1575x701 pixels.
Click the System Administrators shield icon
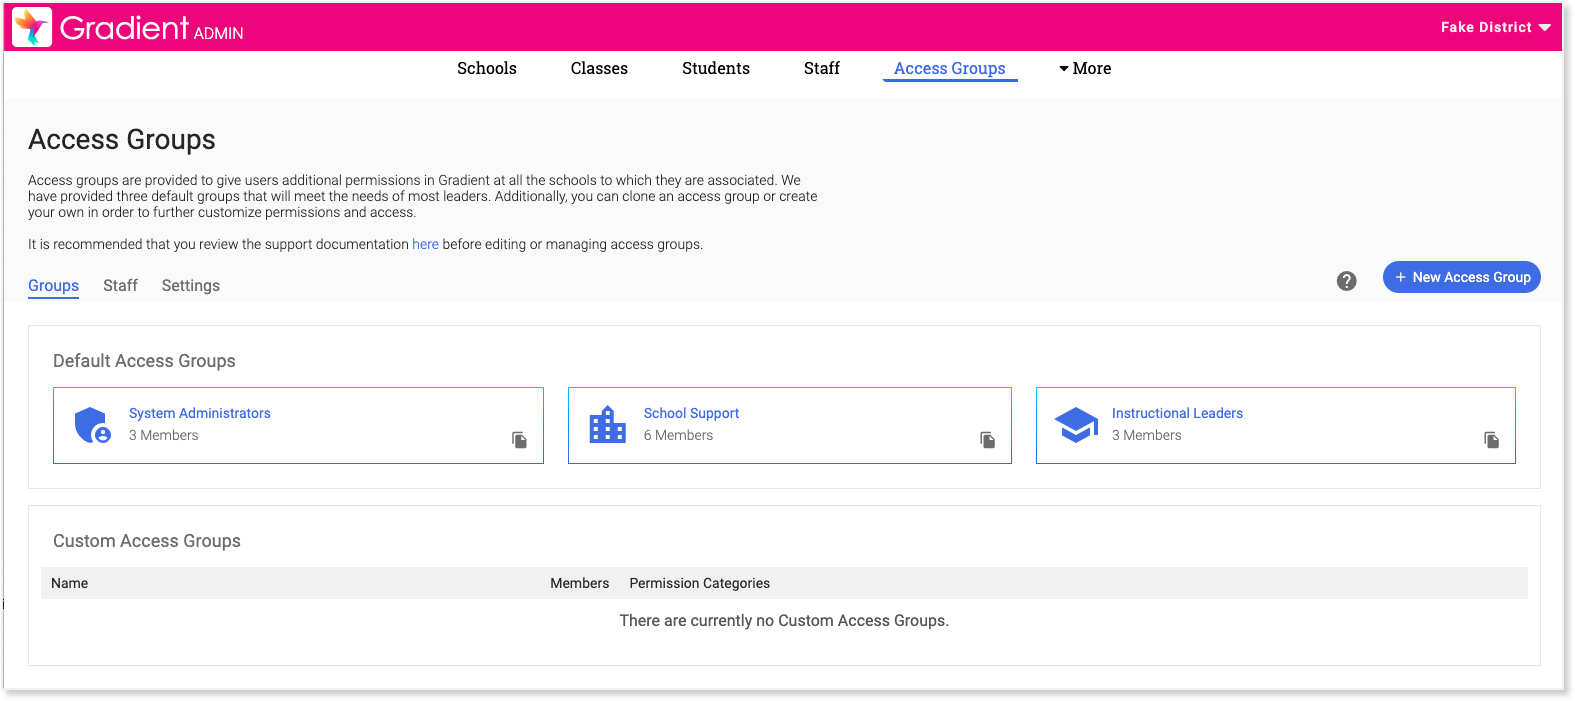click(x=92, y=425)
